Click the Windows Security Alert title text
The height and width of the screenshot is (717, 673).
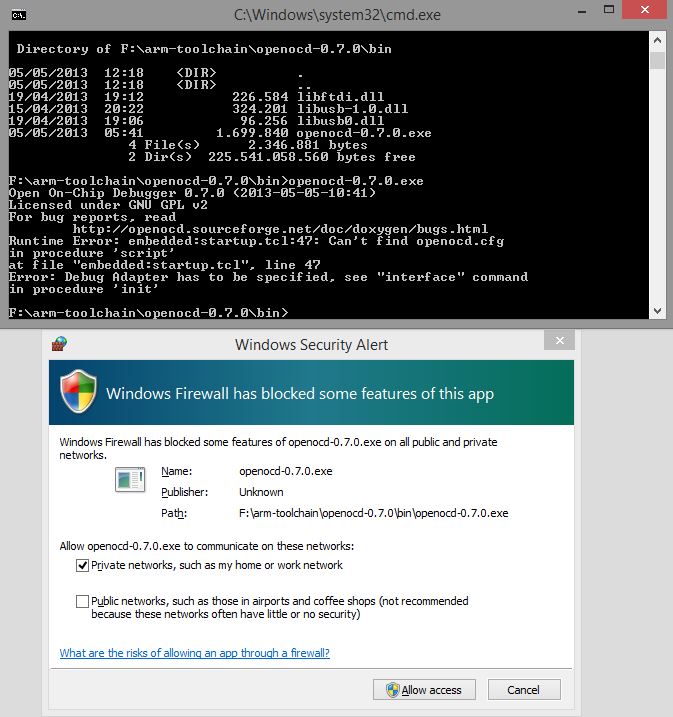[x=311, y=344]
